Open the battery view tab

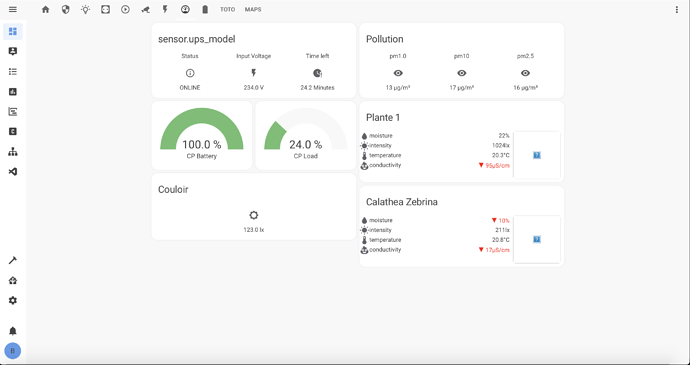205,9
